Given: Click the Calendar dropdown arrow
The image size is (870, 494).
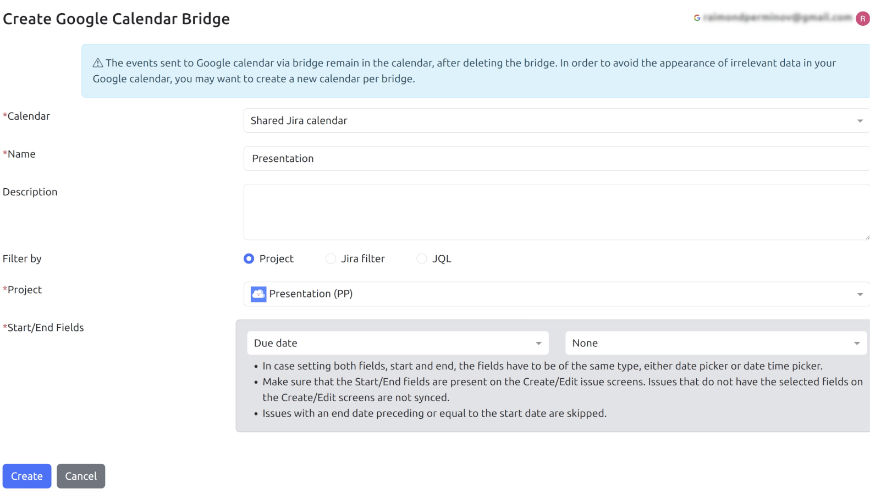Looking at the screenshot, I should click(860, 121).
